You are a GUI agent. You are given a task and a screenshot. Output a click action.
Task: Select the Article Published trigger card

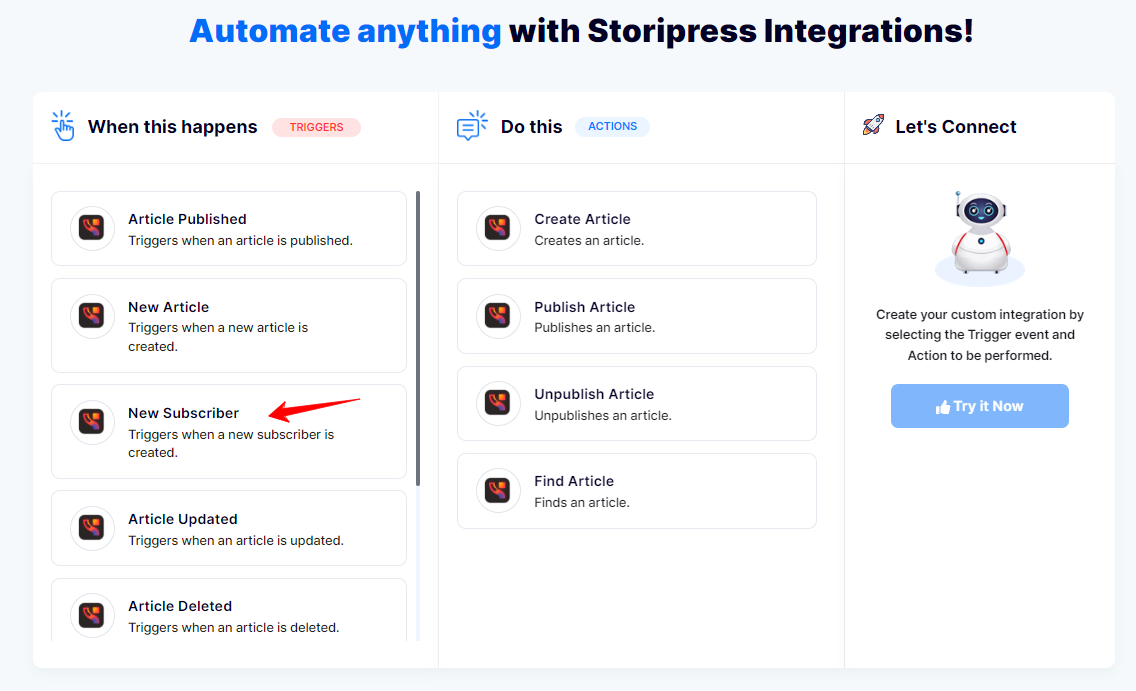[x=229, y=229]
